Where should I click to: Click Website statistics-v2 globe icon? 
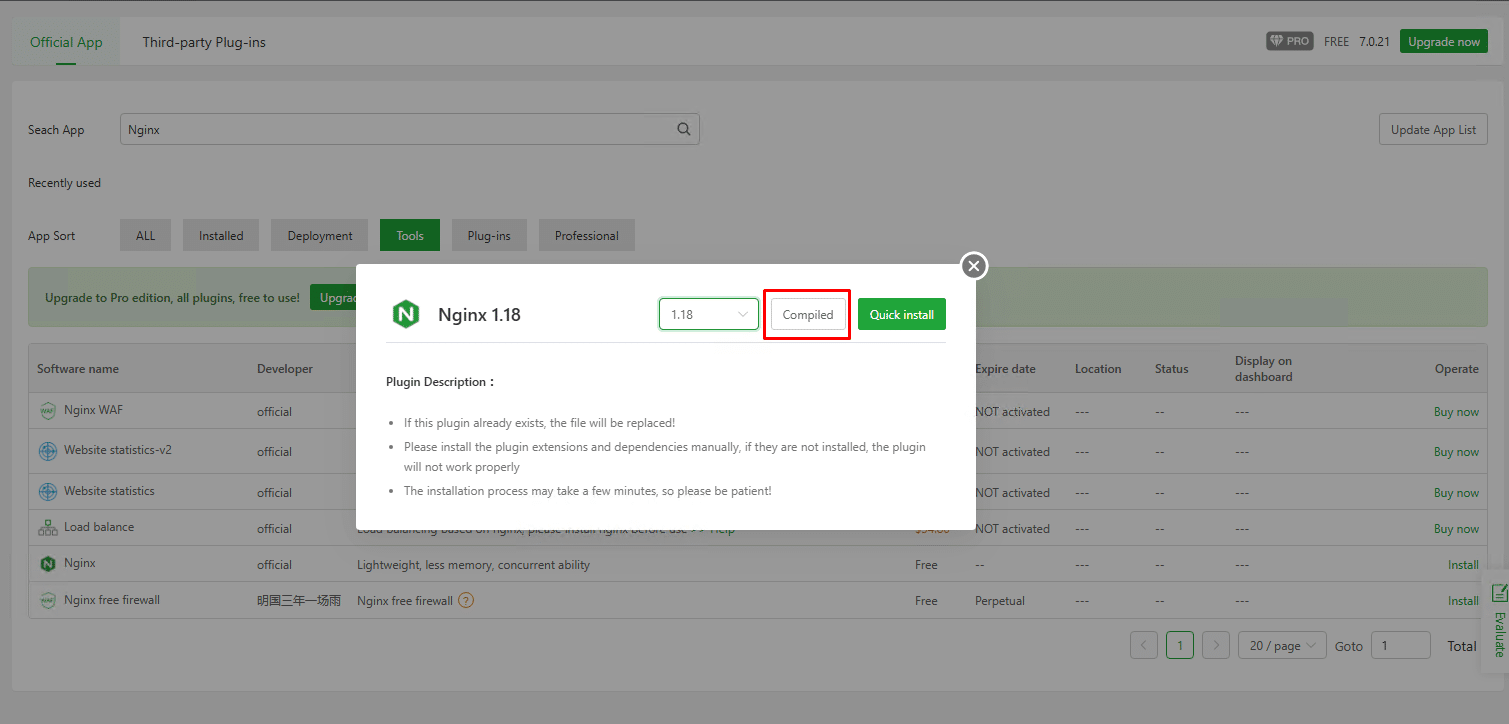pos(48,451)
